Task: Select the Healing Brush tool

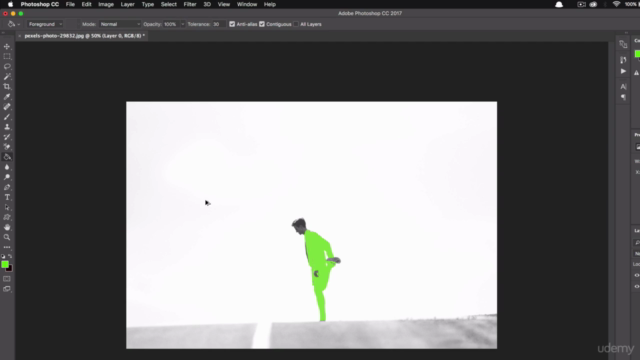Action: [7, 107]
